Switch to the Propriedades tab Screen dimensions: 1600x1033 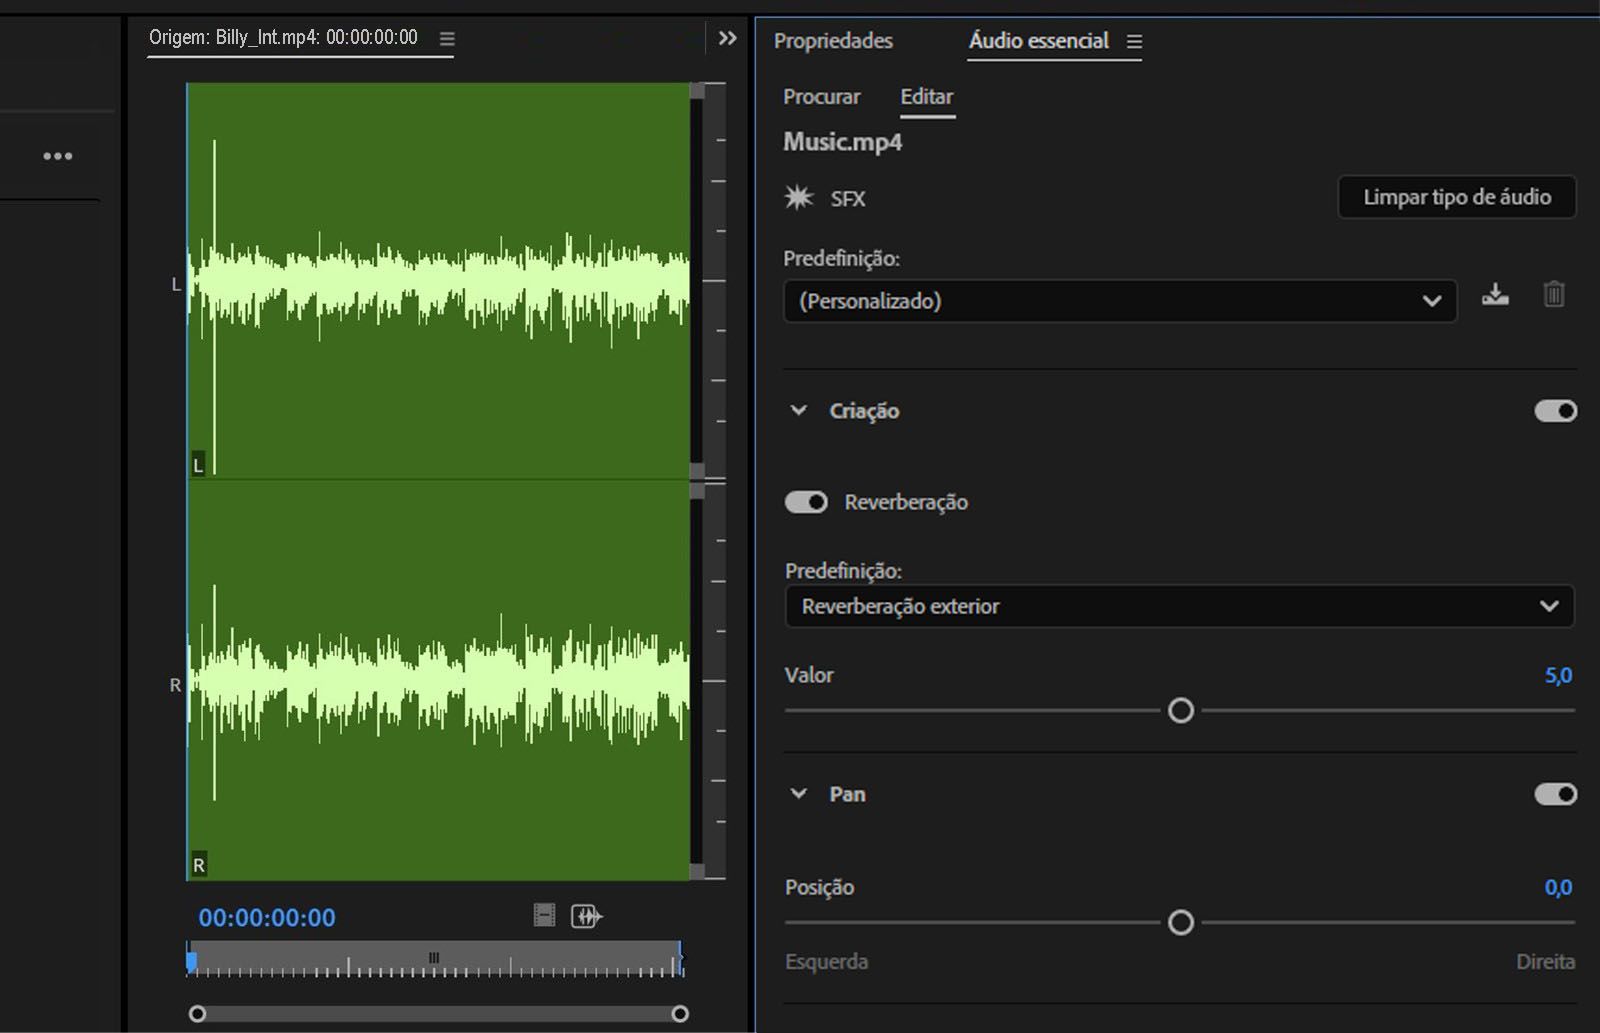pos(833,41)
